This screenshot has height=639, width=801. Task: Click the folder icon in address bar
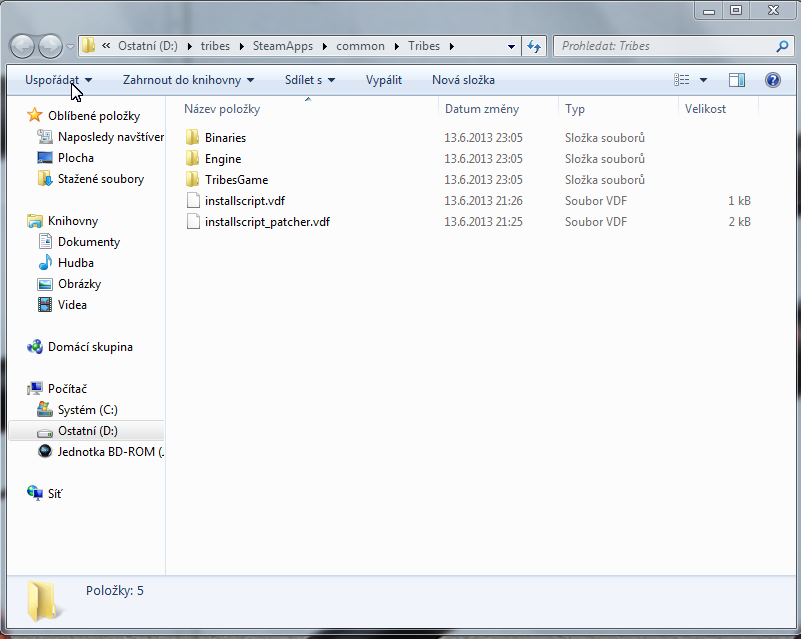(x=89, y=45)
